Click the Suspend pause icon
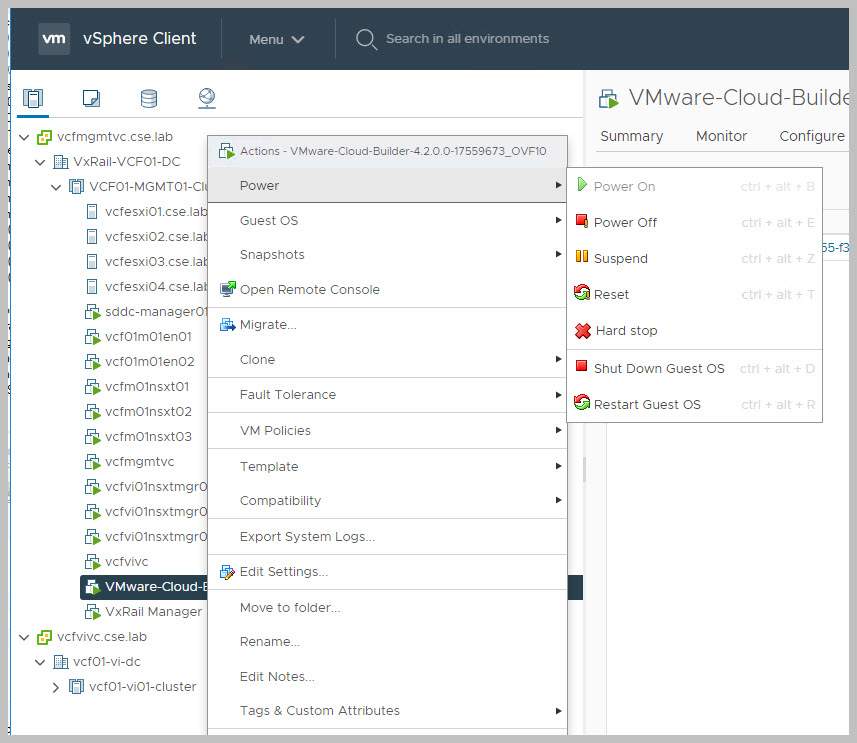Image resolution: width=857 pixels, height=743 pixels. [582, 258]
